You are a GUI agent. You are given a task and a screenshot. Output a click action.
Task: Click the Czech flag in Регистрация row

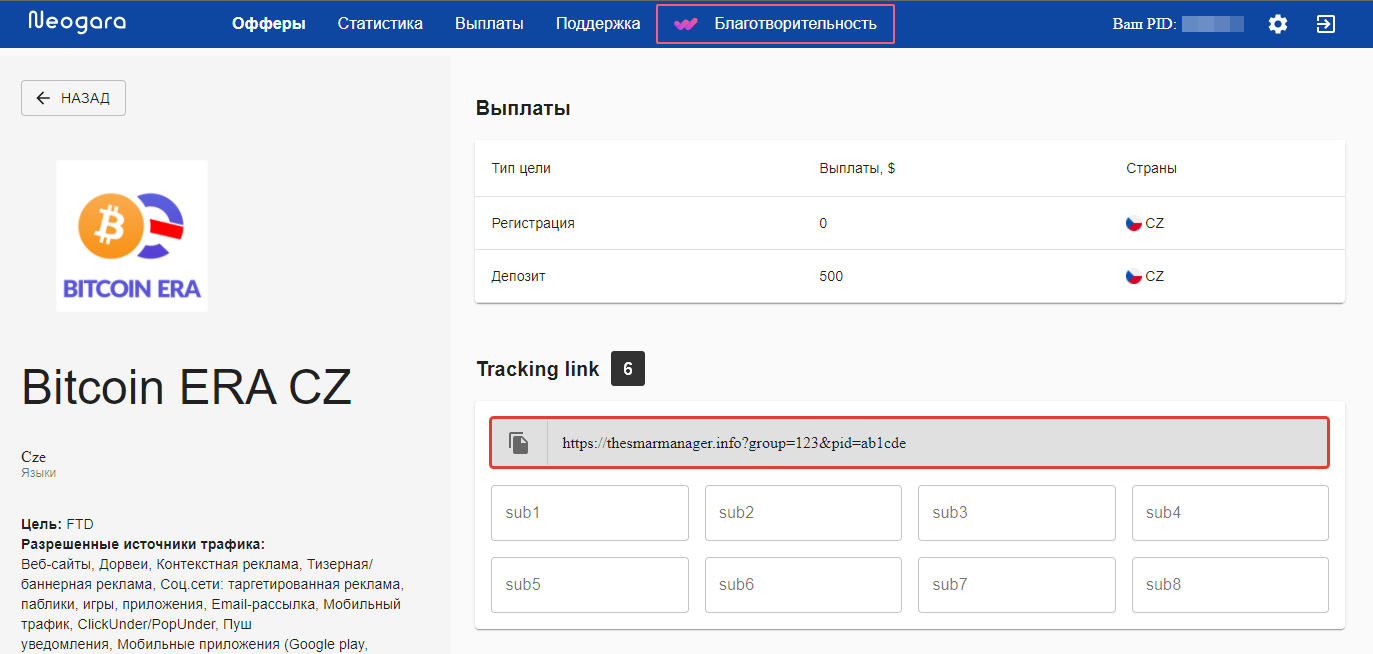(x=1134, y=223)
